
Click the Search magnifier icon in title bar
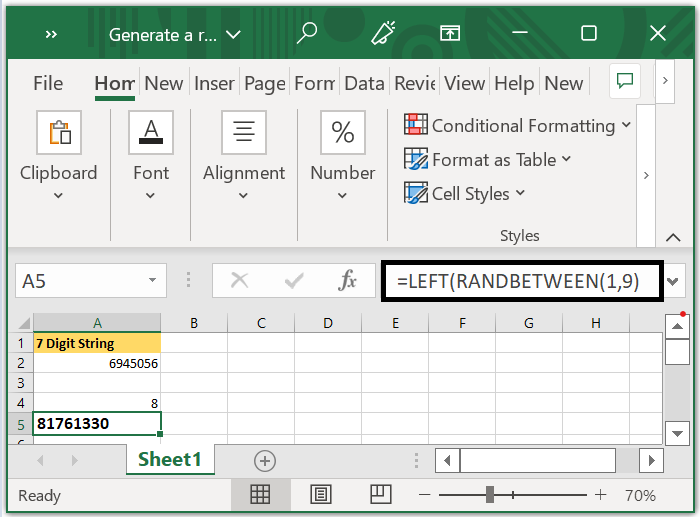(x=307, y=34)
